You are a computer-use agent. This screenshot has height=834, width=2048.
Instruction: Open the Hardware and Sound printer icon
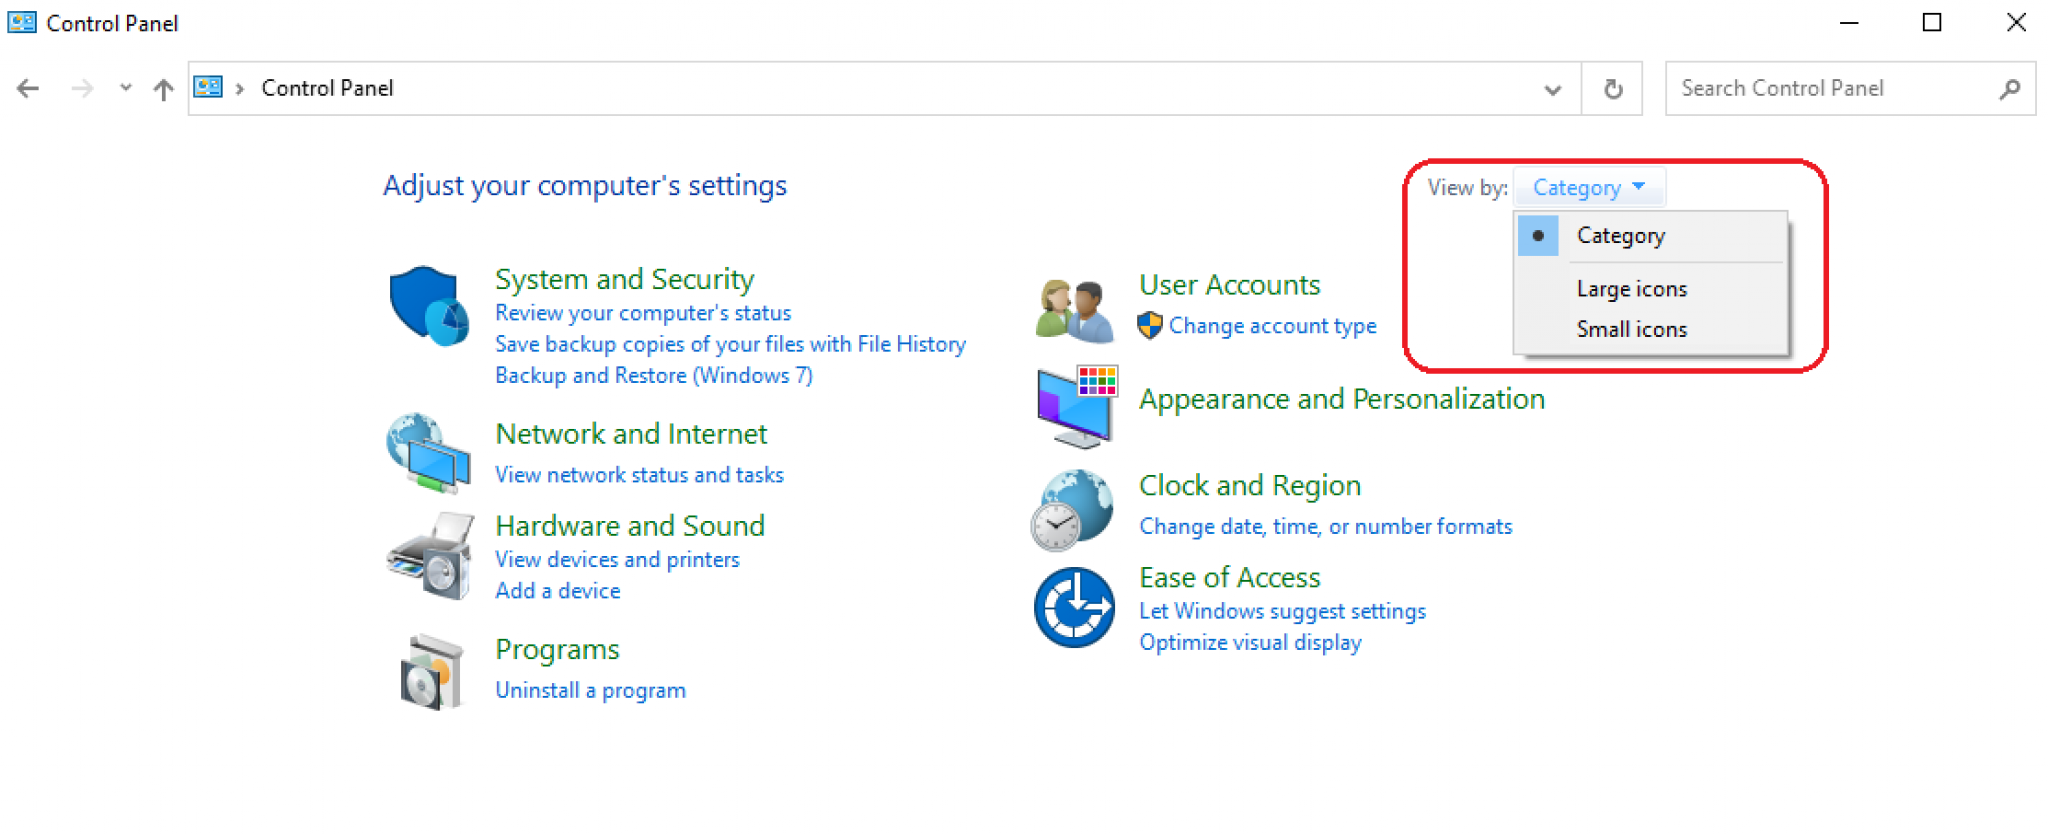430,556
